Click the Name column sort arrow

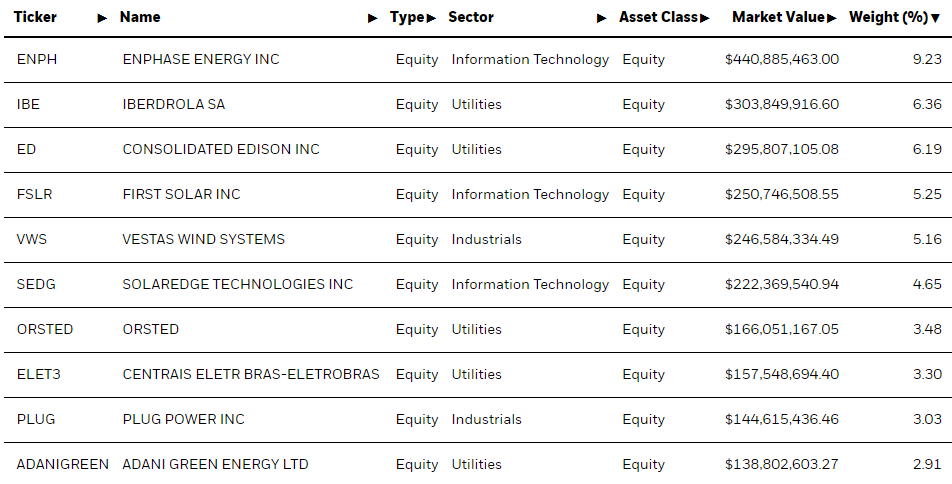point(373,18)
